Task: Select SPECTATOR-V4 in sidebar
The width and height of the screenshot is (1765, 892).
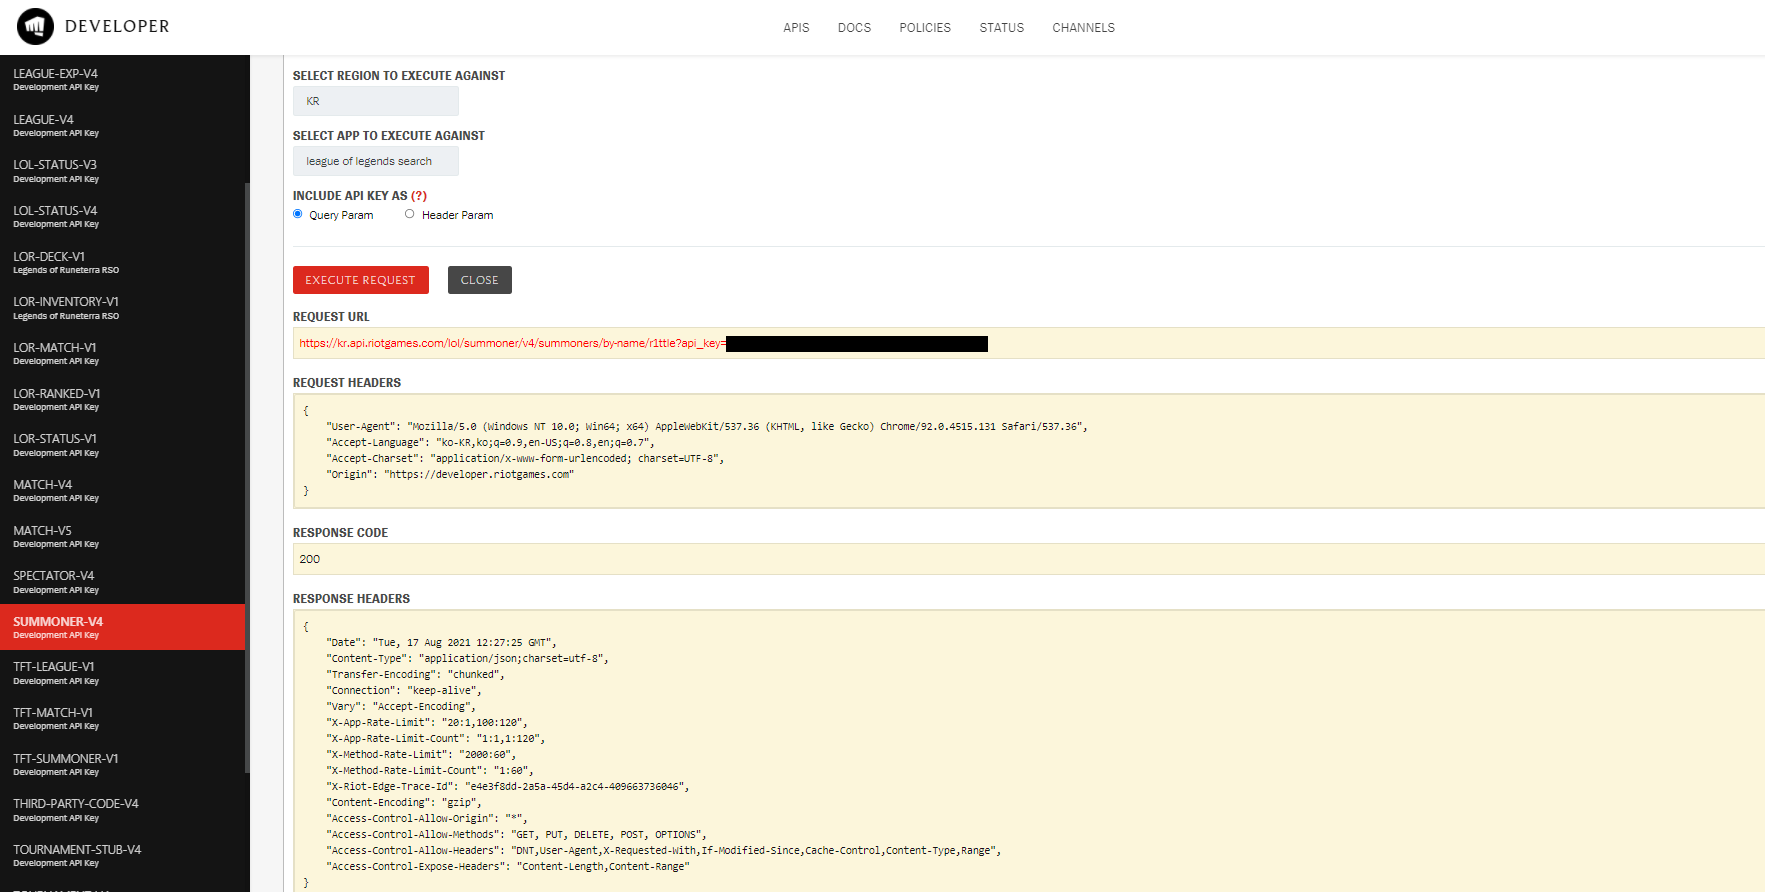Action: pos(123,582)
